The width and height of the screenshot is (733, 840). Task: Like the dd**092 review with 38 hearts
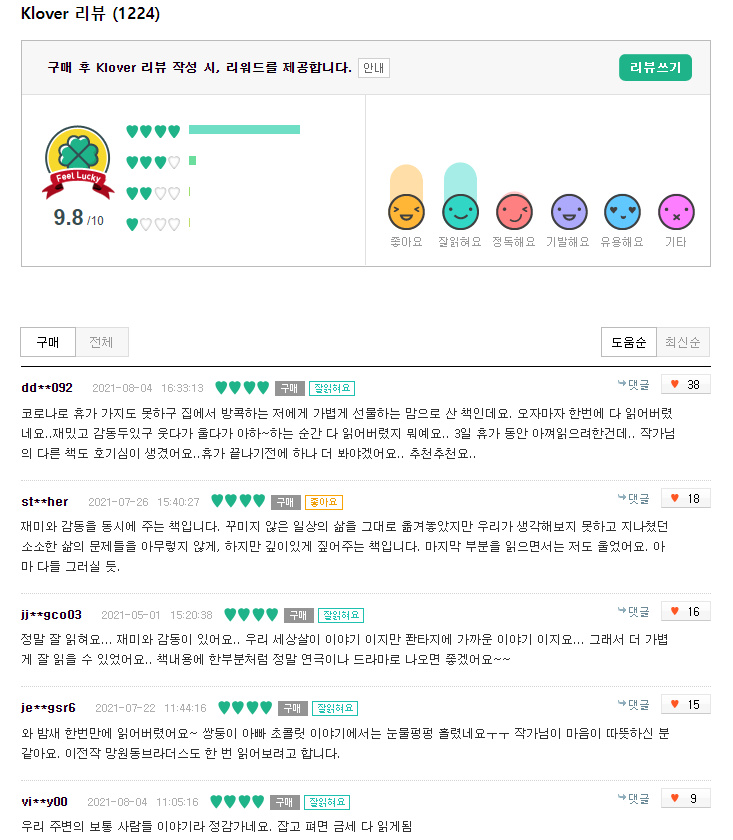tap(685, 385)
